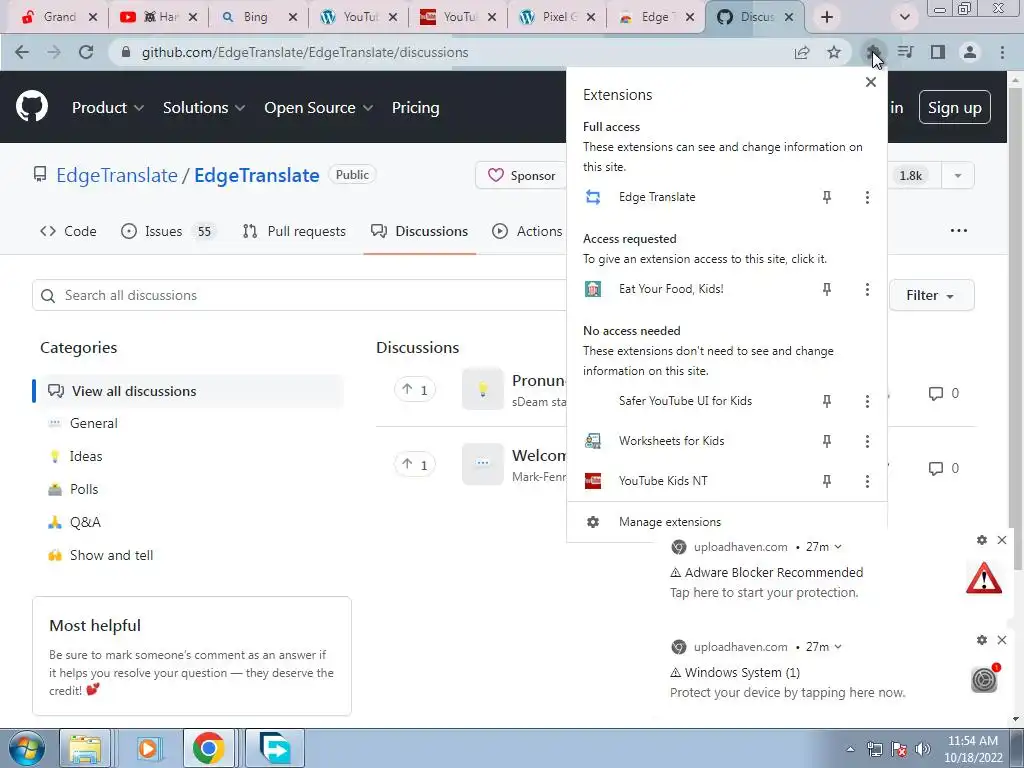Open the Pricing link
This screenshot has height=768, width=1024.
click(x=415, y=108)
